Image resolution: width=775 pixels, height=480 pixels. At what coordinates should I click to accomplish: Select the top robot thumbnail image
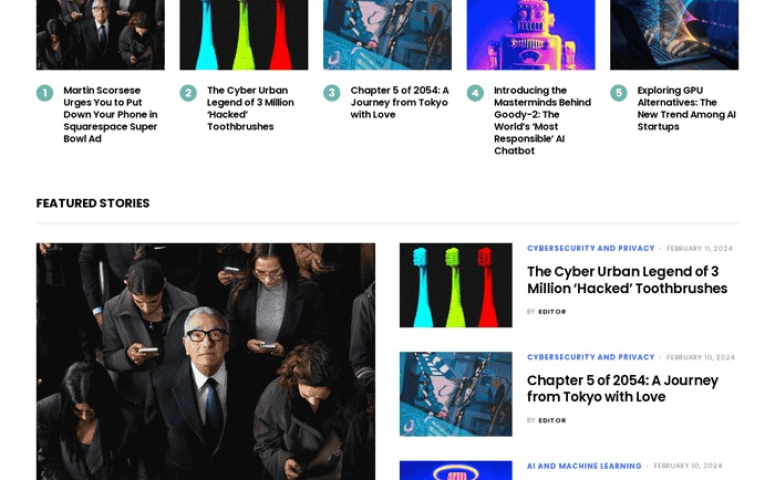[x=531, y=35]
